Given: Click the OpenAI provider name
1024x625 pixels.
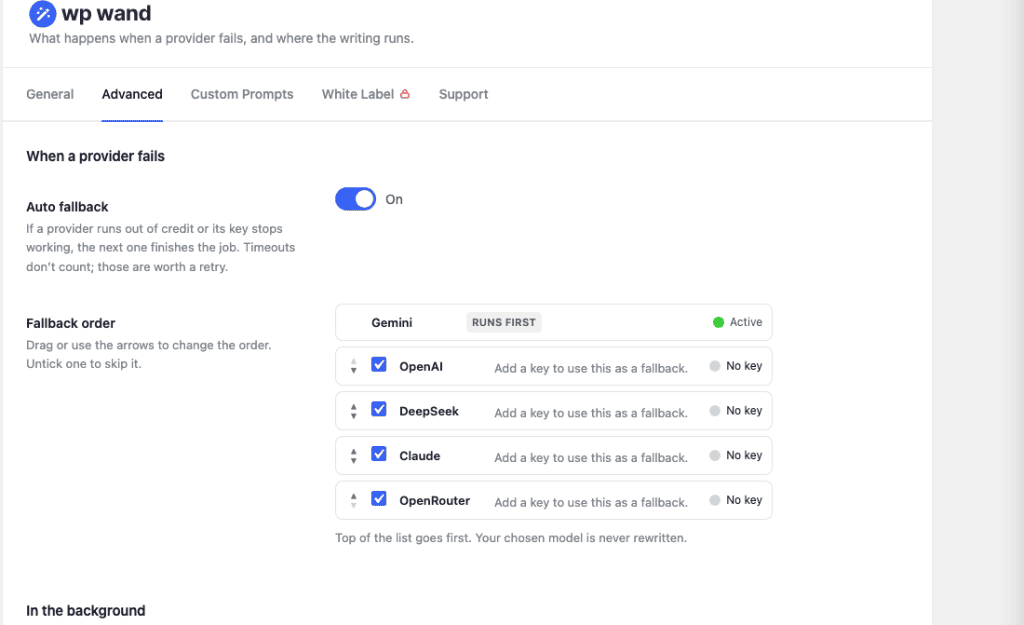Looking at the screenshot, I should pos(421,366).
